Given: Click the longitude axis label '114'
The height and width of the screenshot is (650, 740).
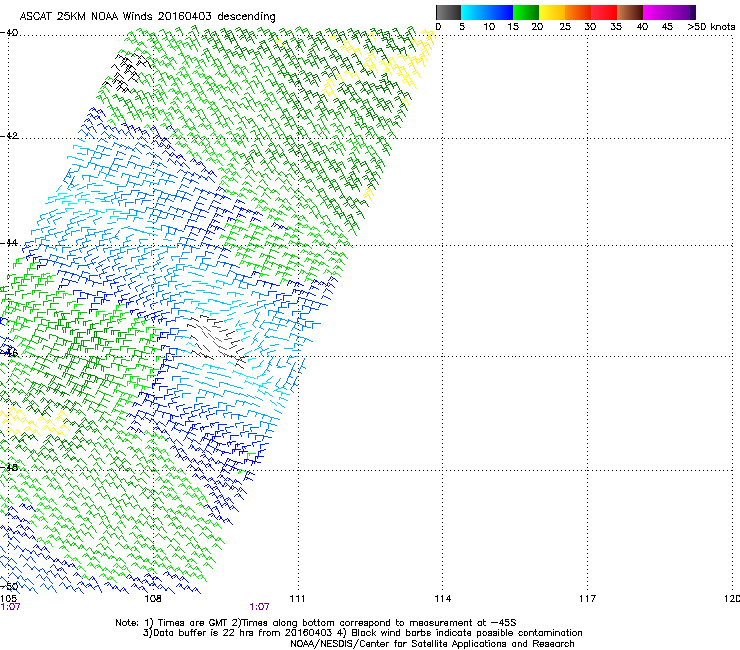Looking at the screenshot, I should 442,599.
